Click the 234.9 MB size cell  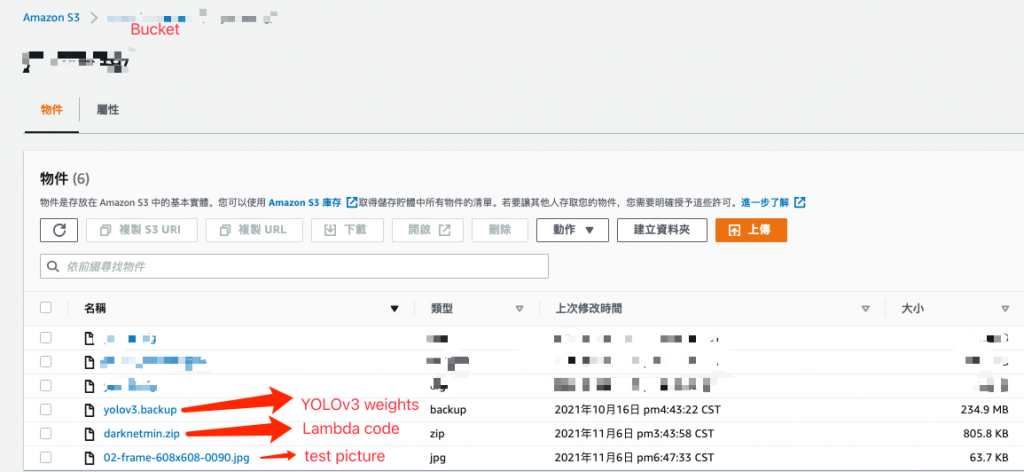(987, 410)
